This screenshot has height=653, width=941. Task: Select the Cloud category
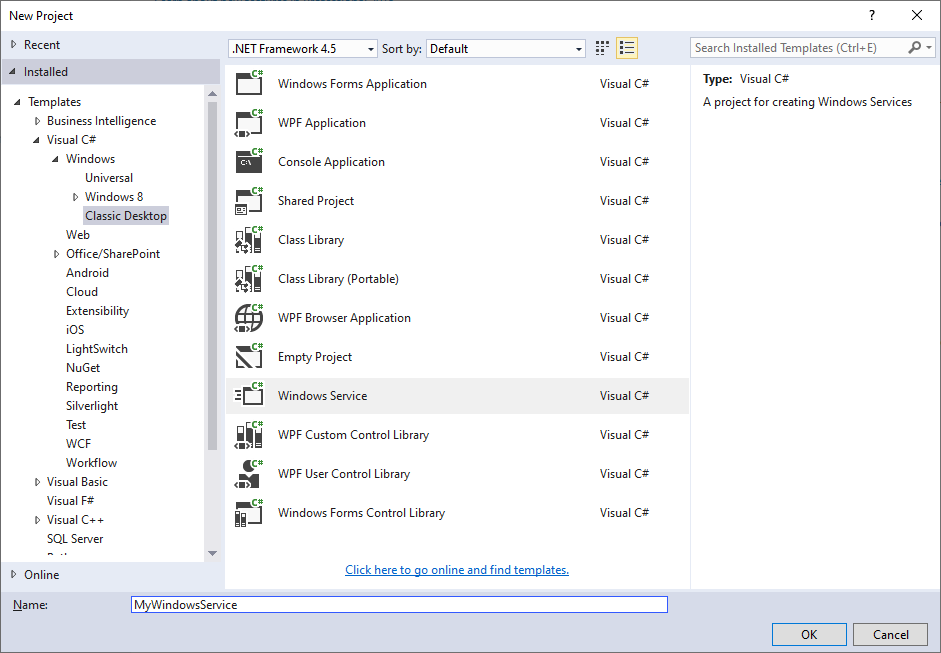point(82,292)
